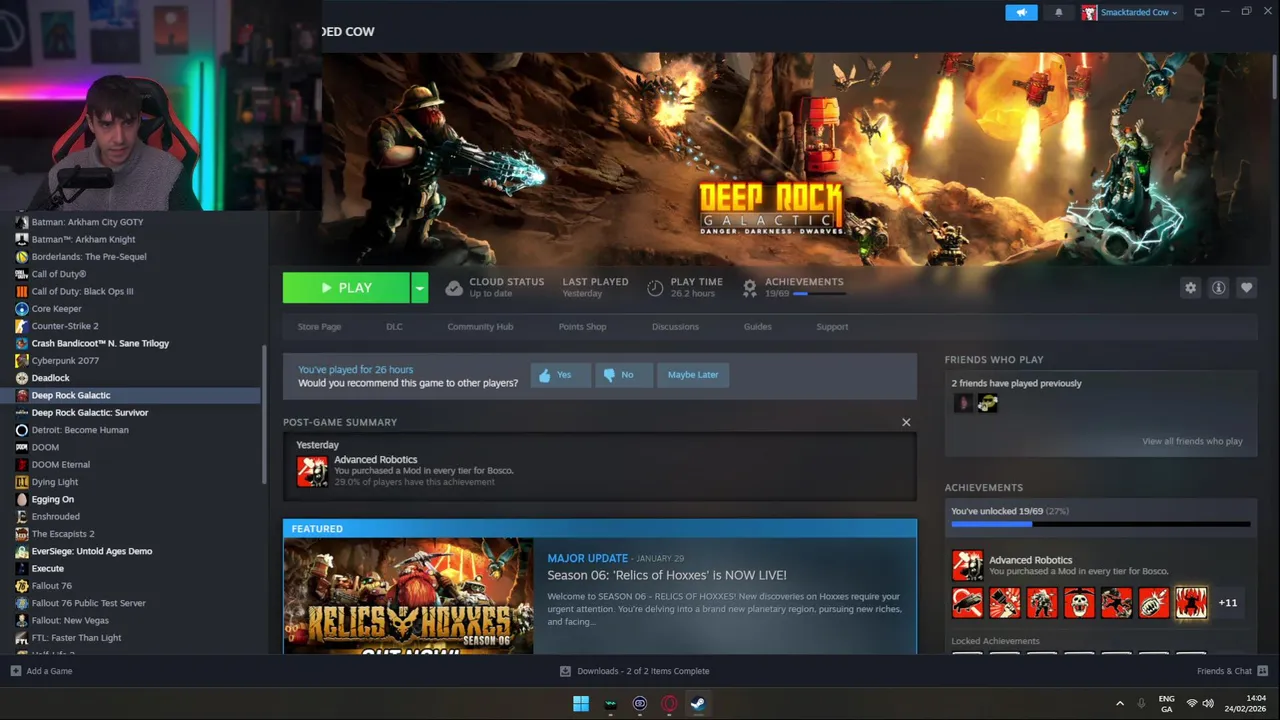This screenshot has width=1280, height=720.
Task: Open the notifications bell icon
Action: point(1059,12)
